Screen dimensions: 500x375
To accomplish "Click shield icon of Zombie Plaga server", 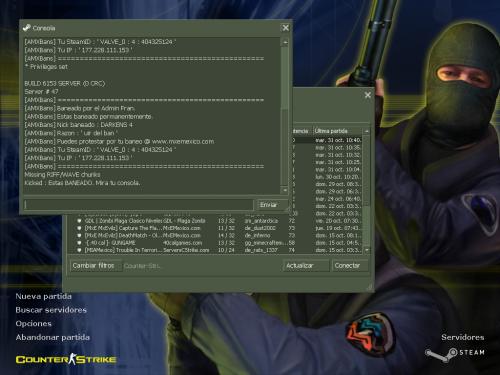I will click(x=79, y=221).
